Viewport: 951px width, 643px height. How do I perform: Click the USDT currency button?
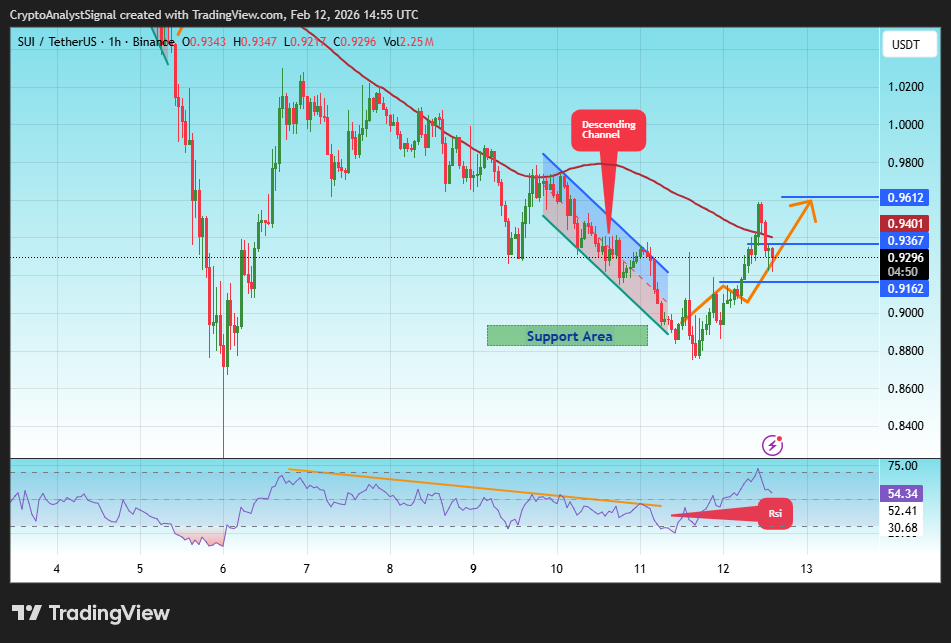coord(909,45)
